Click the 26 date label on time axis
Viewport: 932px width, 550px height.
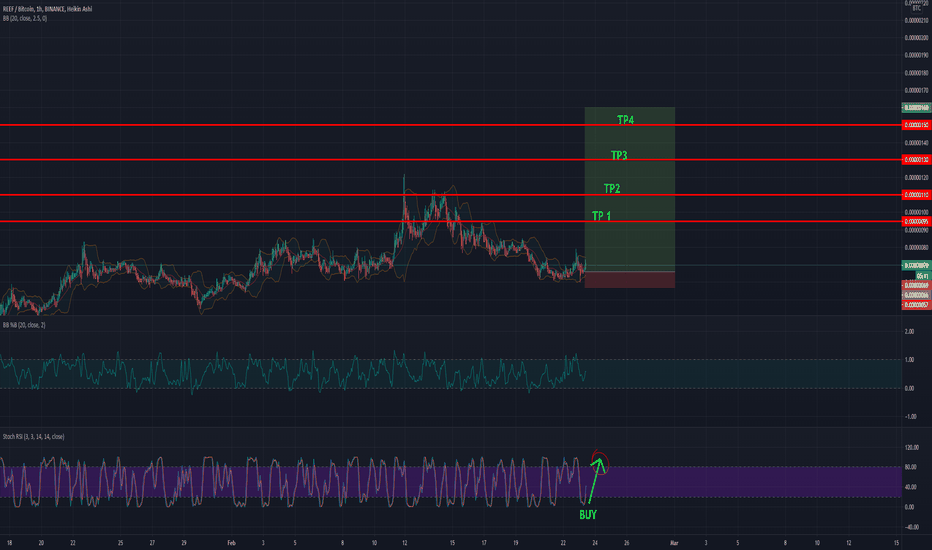(x=626, y=543)
